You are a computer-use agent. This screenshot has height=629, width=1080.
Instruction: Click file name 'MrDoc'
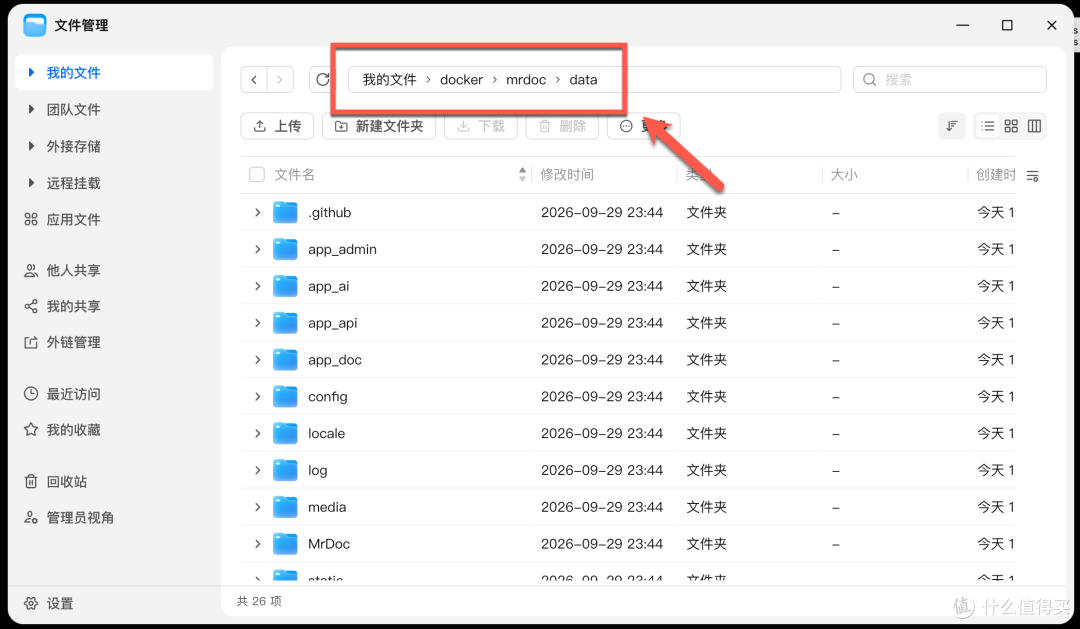[x=329, y=544]
